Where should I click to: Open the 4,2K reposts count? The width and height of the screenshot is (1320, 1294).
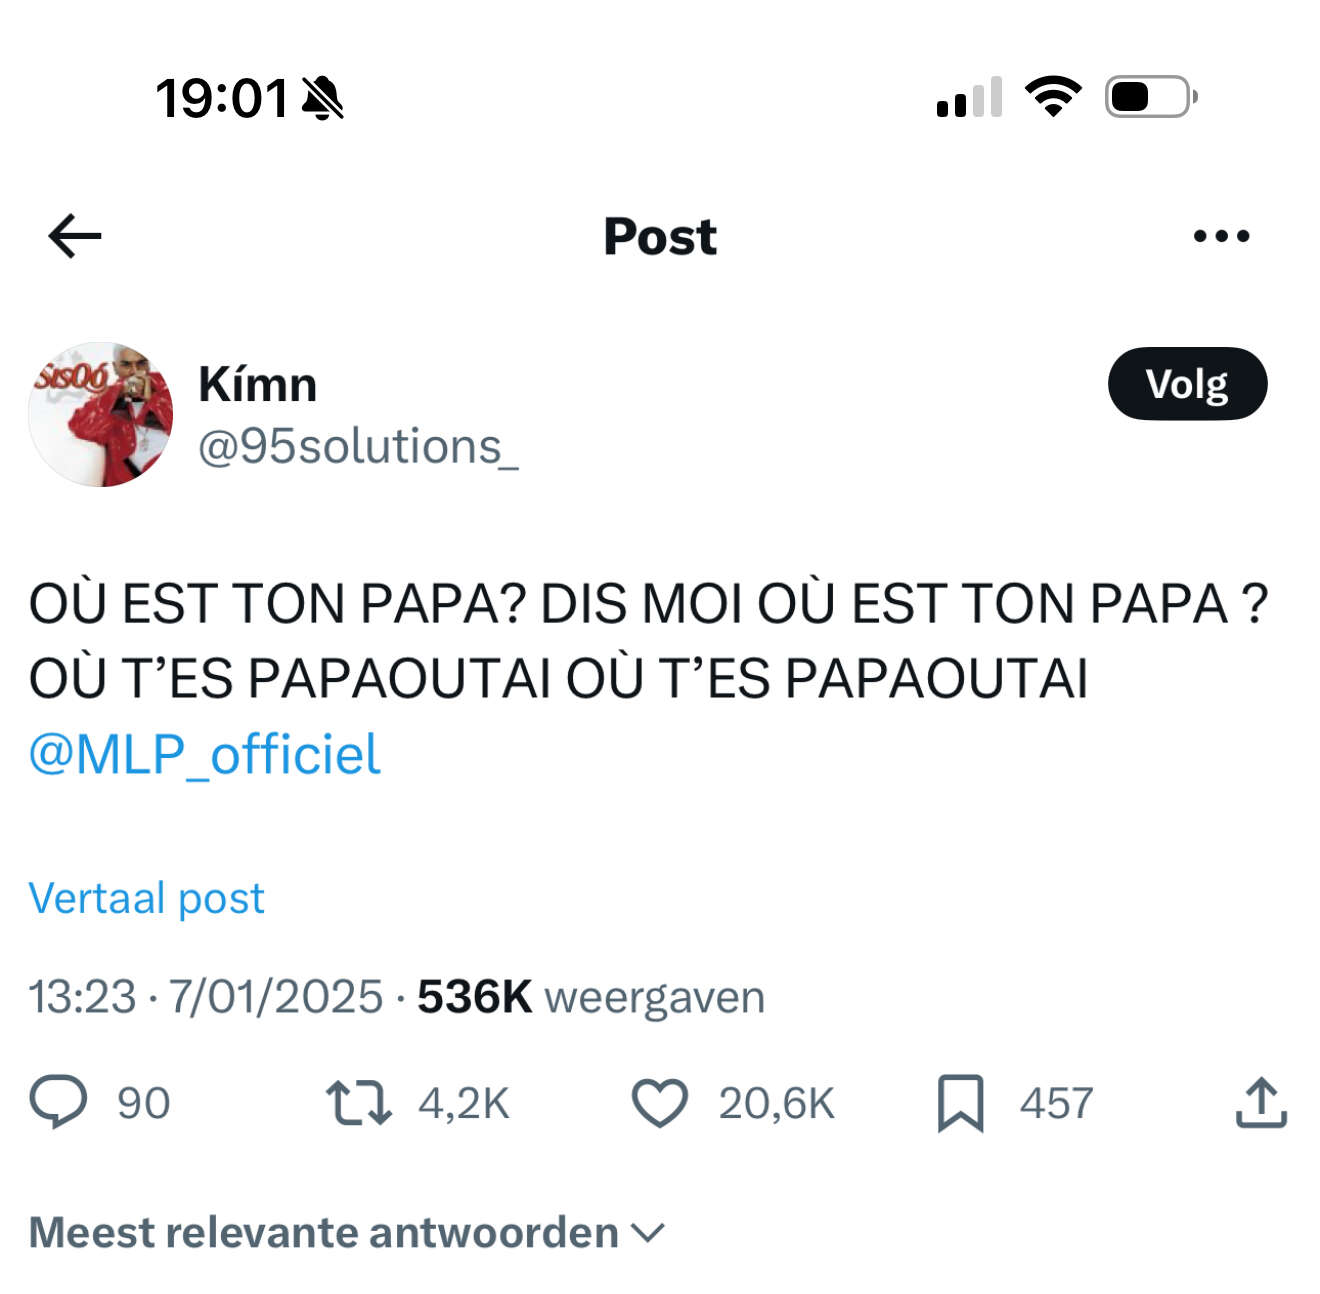[x=464, y=1103]
